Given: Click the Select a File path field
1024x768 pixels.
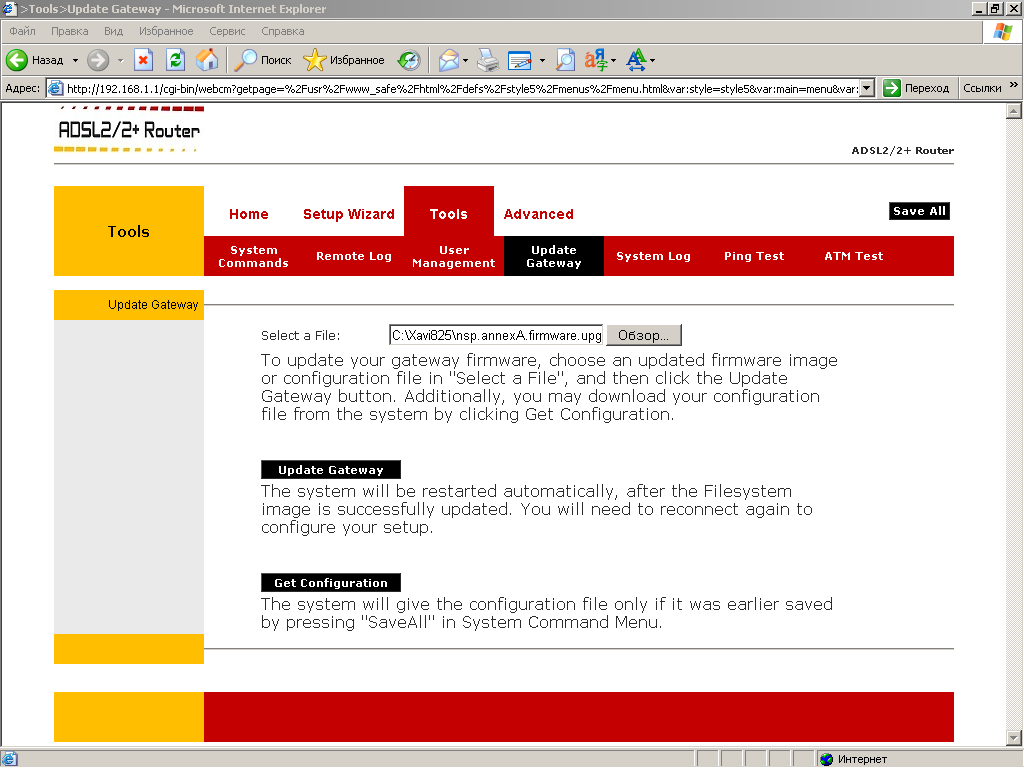Looking at the screenshot, I should (x=496, y=335).
